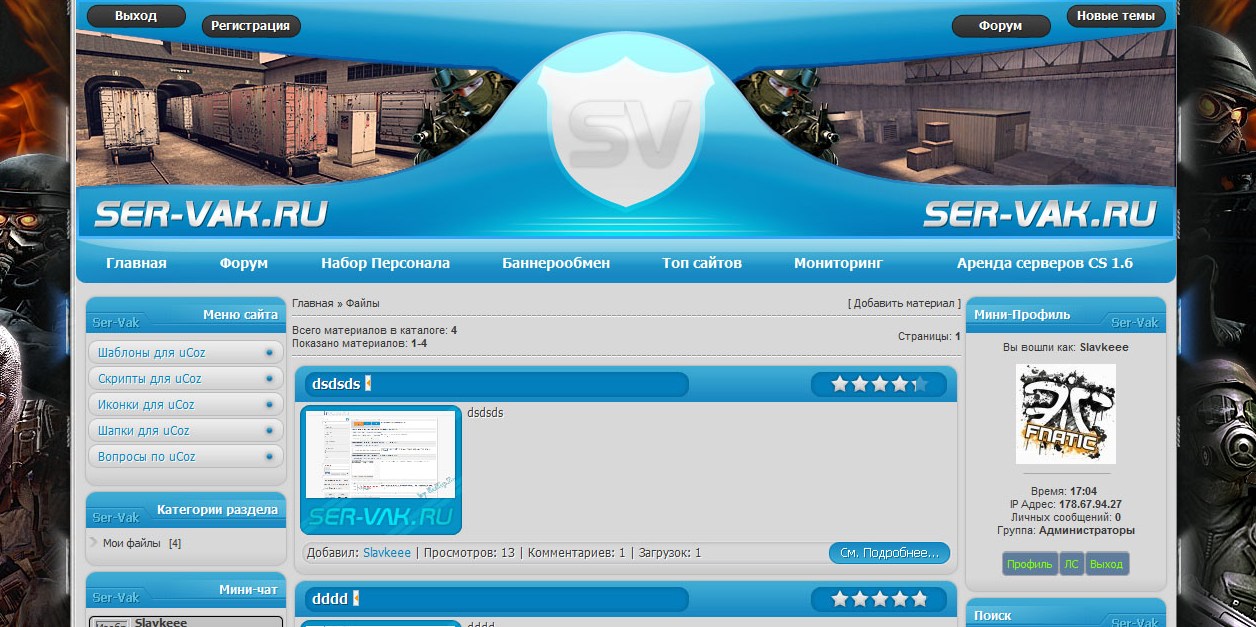The height and width of the screenshot is (627, 1256).
Task: Click the text "IP Адрес: 178.67.94.27"
Action: 1066,504
